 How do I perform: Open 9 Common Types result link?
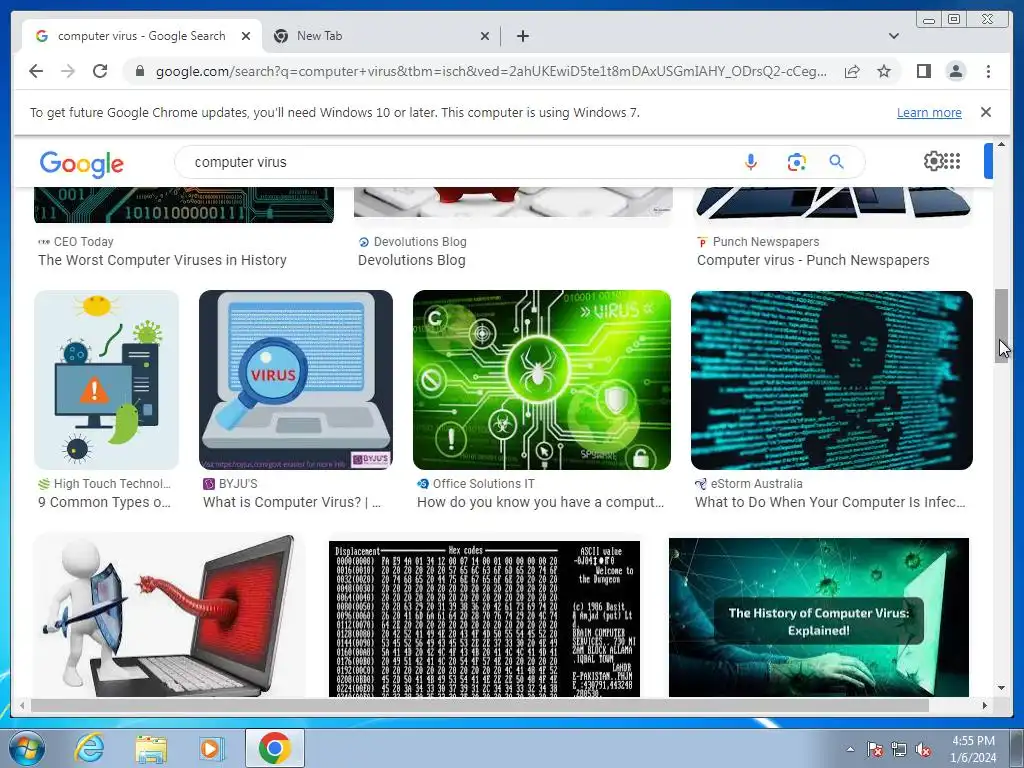coord(104,502)
